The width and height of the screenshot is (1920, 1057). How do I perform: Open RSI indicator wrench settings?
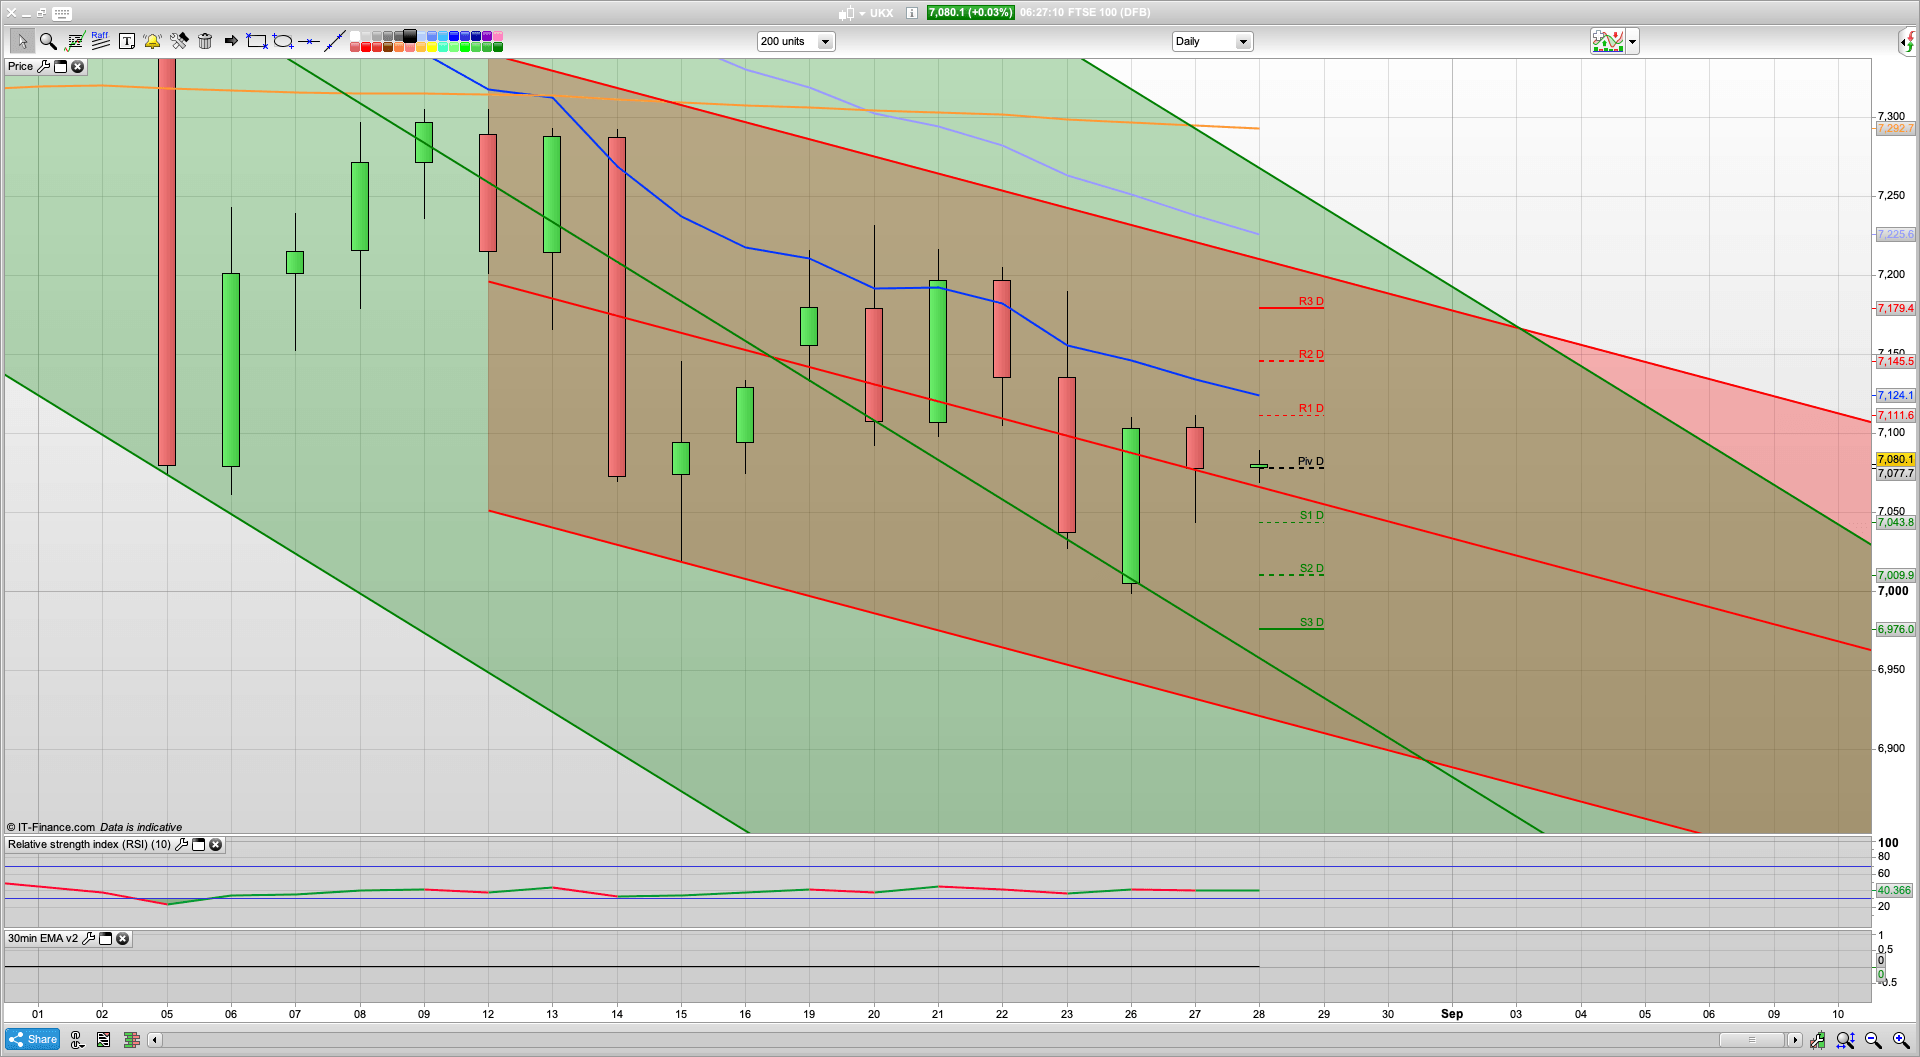click(x=181, y=844)
